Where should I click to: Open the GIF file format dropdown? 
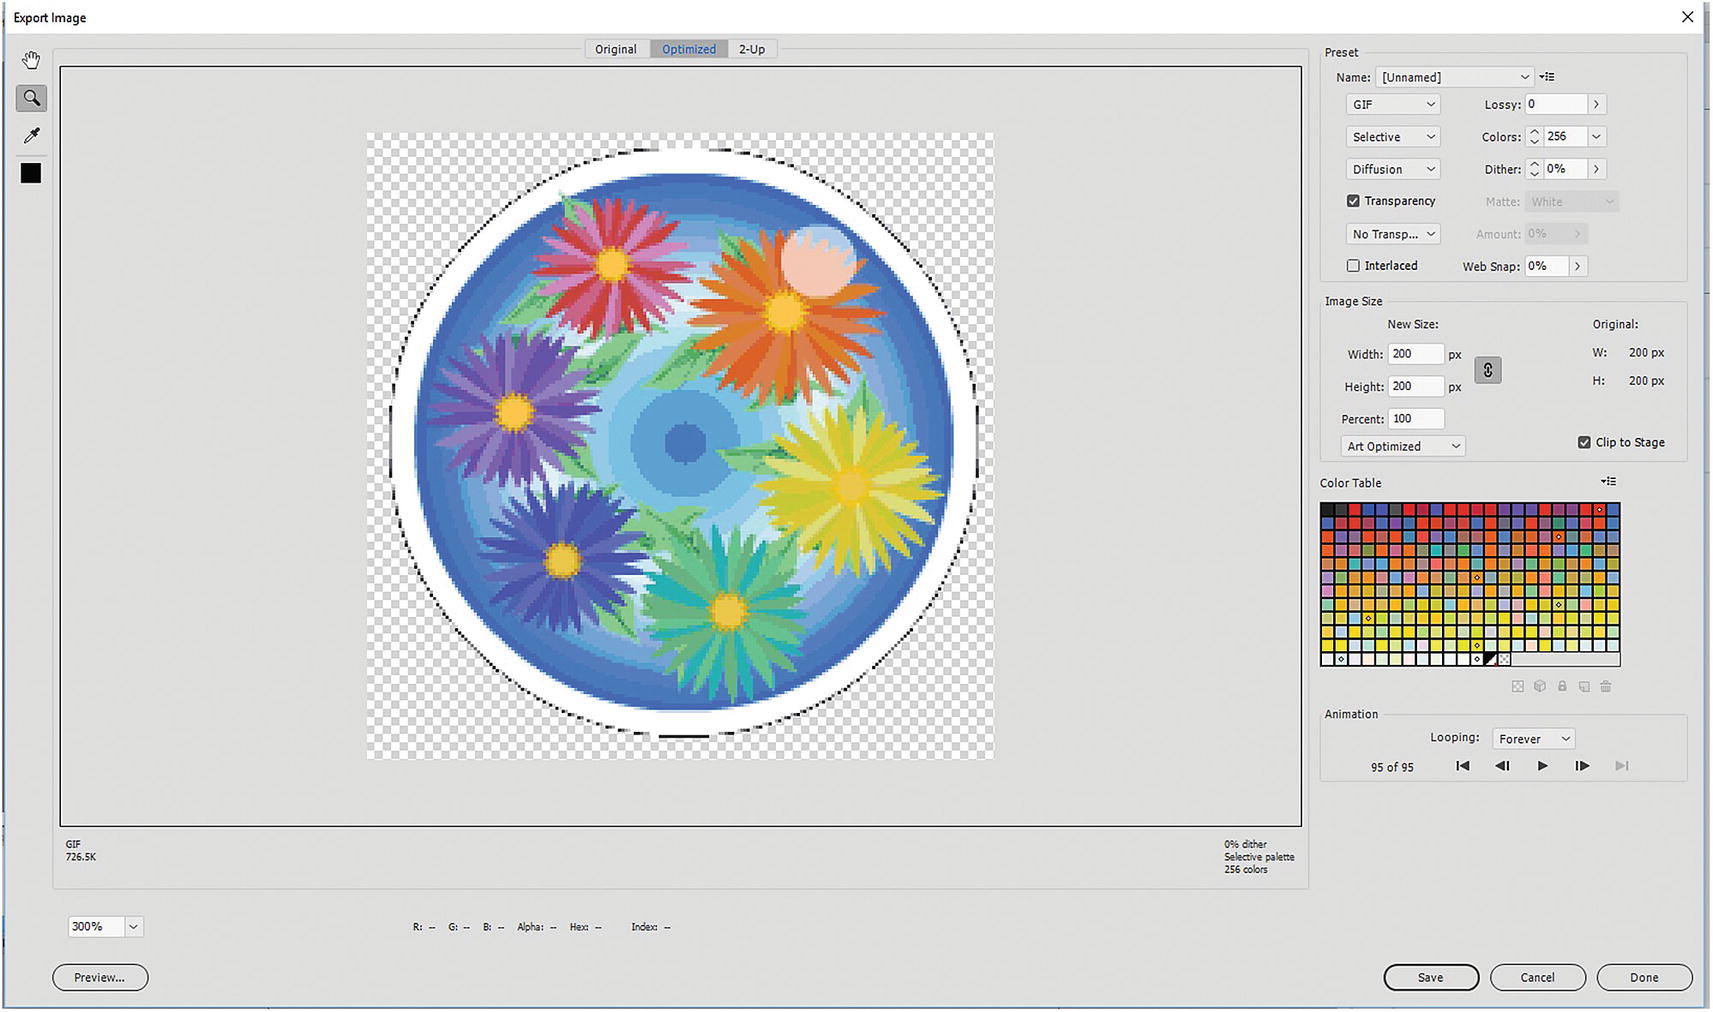pos(1393,105)
